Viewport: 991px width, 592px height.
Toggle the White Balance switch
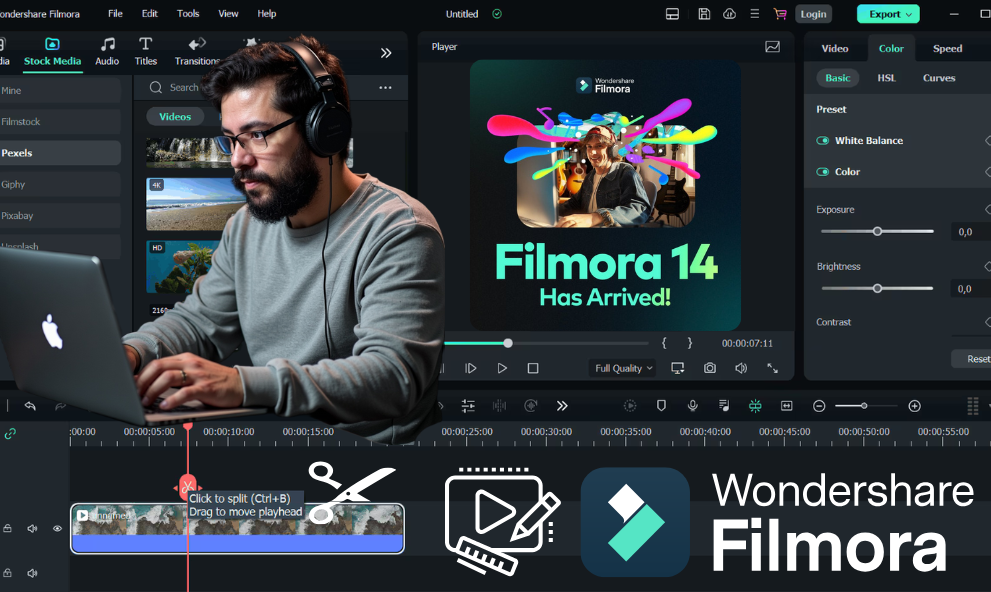(x=823, y=141)
